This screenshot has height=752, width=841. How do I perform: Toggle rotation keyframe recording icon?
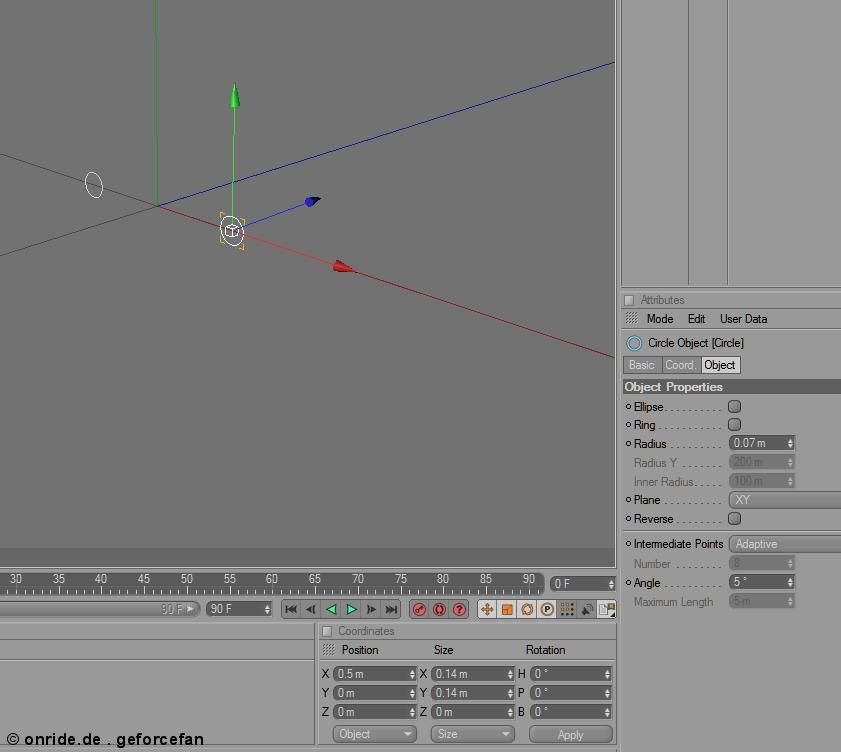click(527, 609)
